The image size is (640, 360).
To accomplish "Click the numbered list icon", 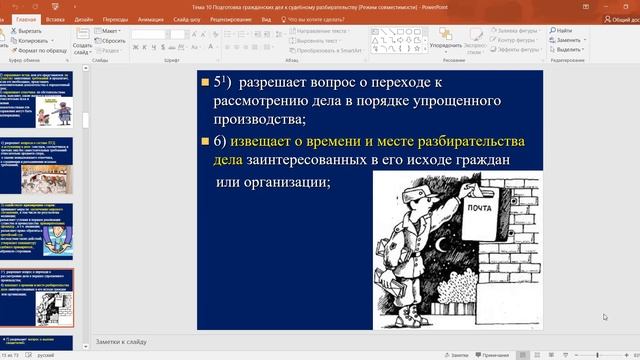I will (242, 35).
